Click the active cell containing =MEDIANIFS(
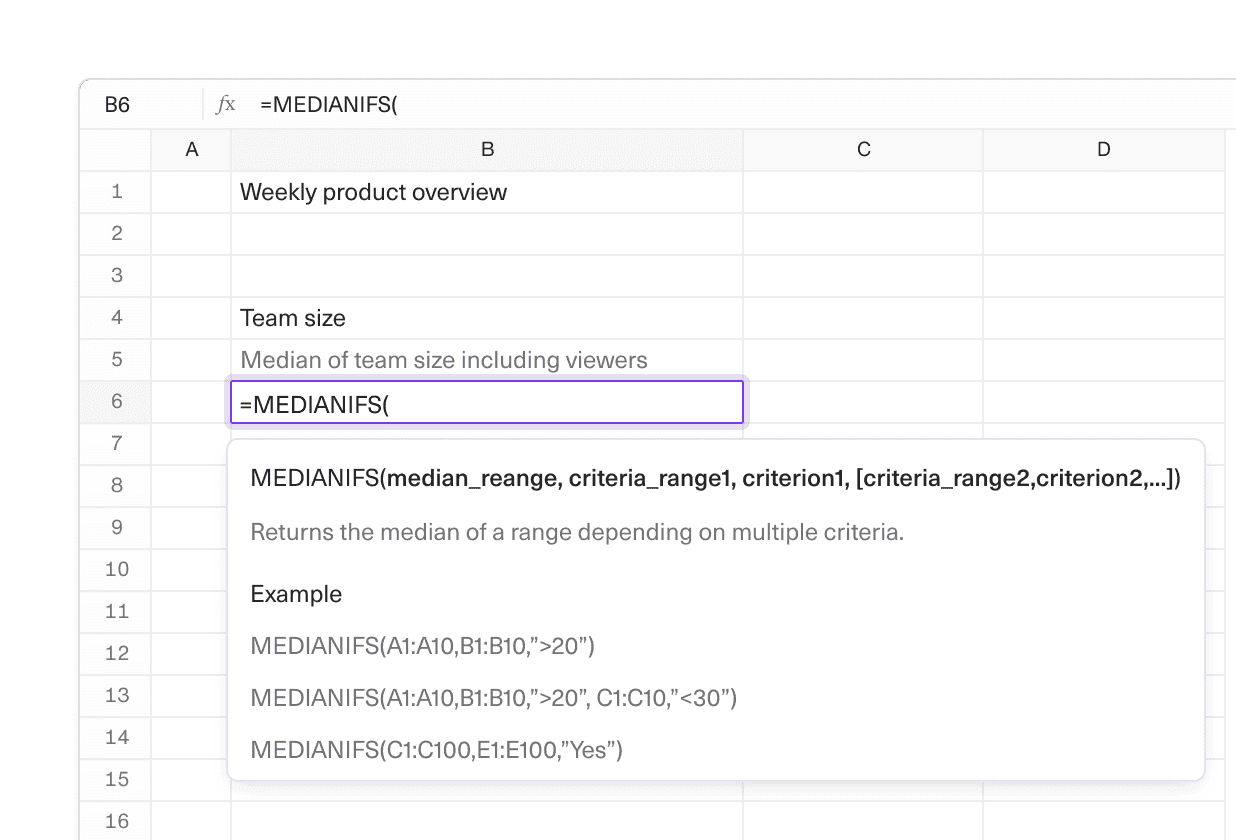 coord(487,401)
